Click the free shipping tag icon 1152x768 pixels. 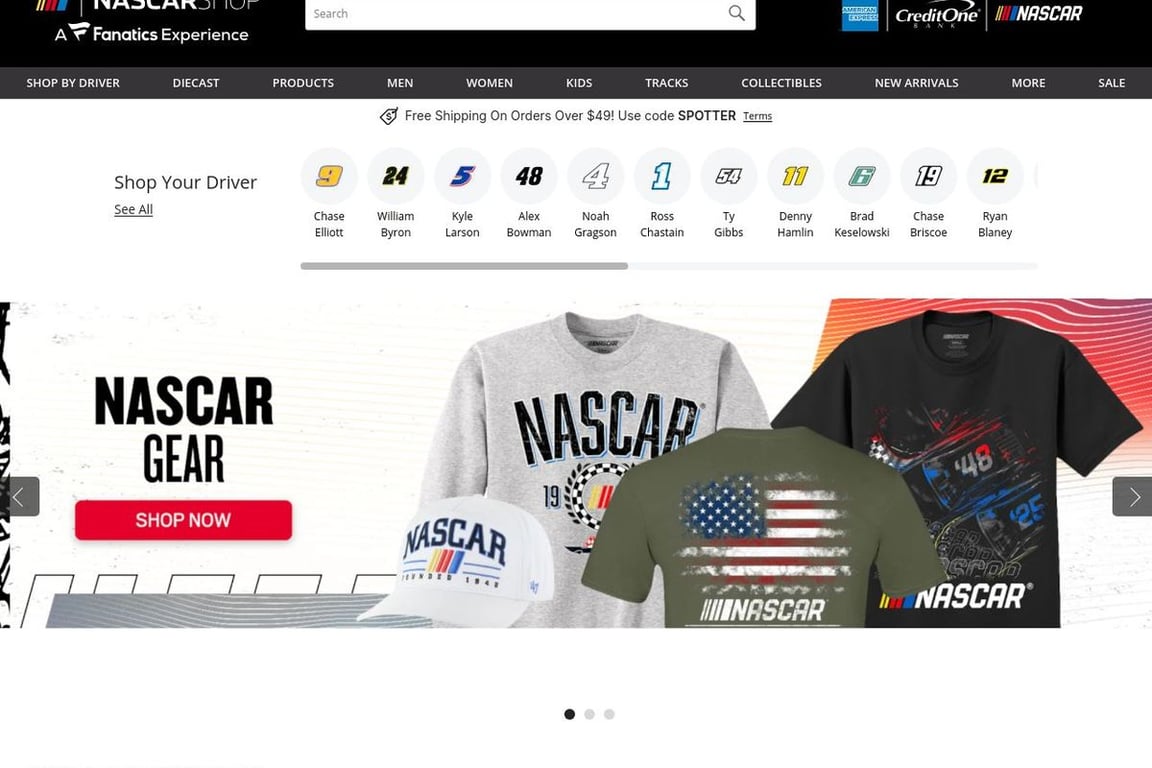(x=389, y=116)
